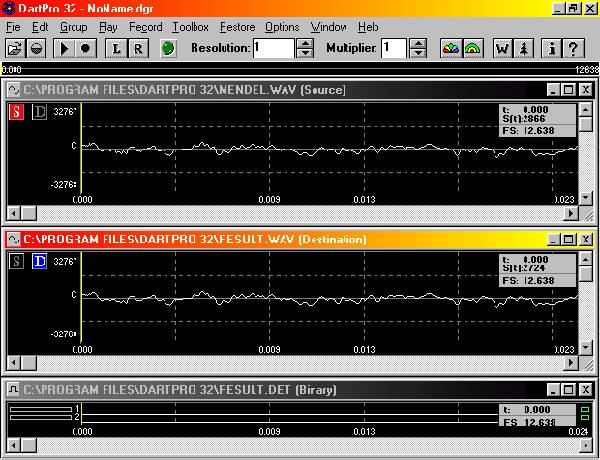This screenshot has width=600, height=460.
Task: Toggle the blue D marker in Destination window
Action: click(x=39, y=262)
